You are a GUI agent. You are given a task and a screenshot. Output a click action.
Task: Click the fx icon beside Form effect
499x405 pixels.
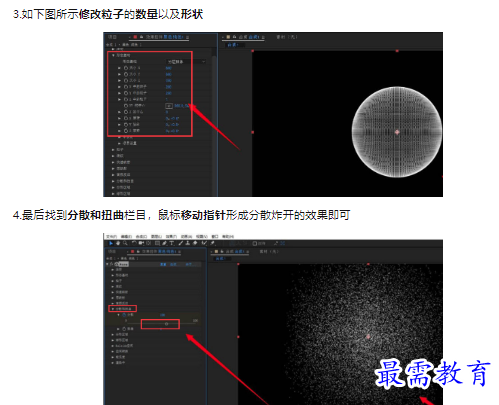coord(111,264)
